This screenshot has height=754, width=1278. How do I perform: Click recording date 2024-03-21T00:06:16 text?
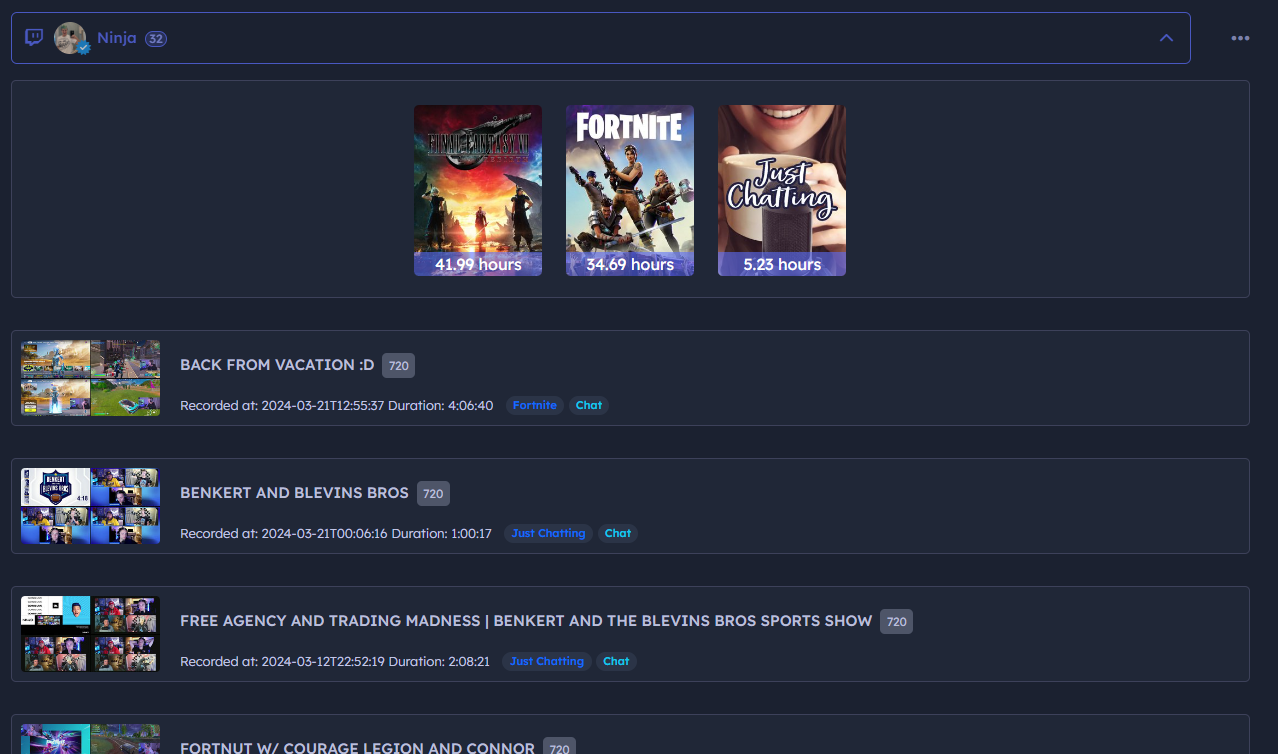pyautogui.click(x=324, y=533)
